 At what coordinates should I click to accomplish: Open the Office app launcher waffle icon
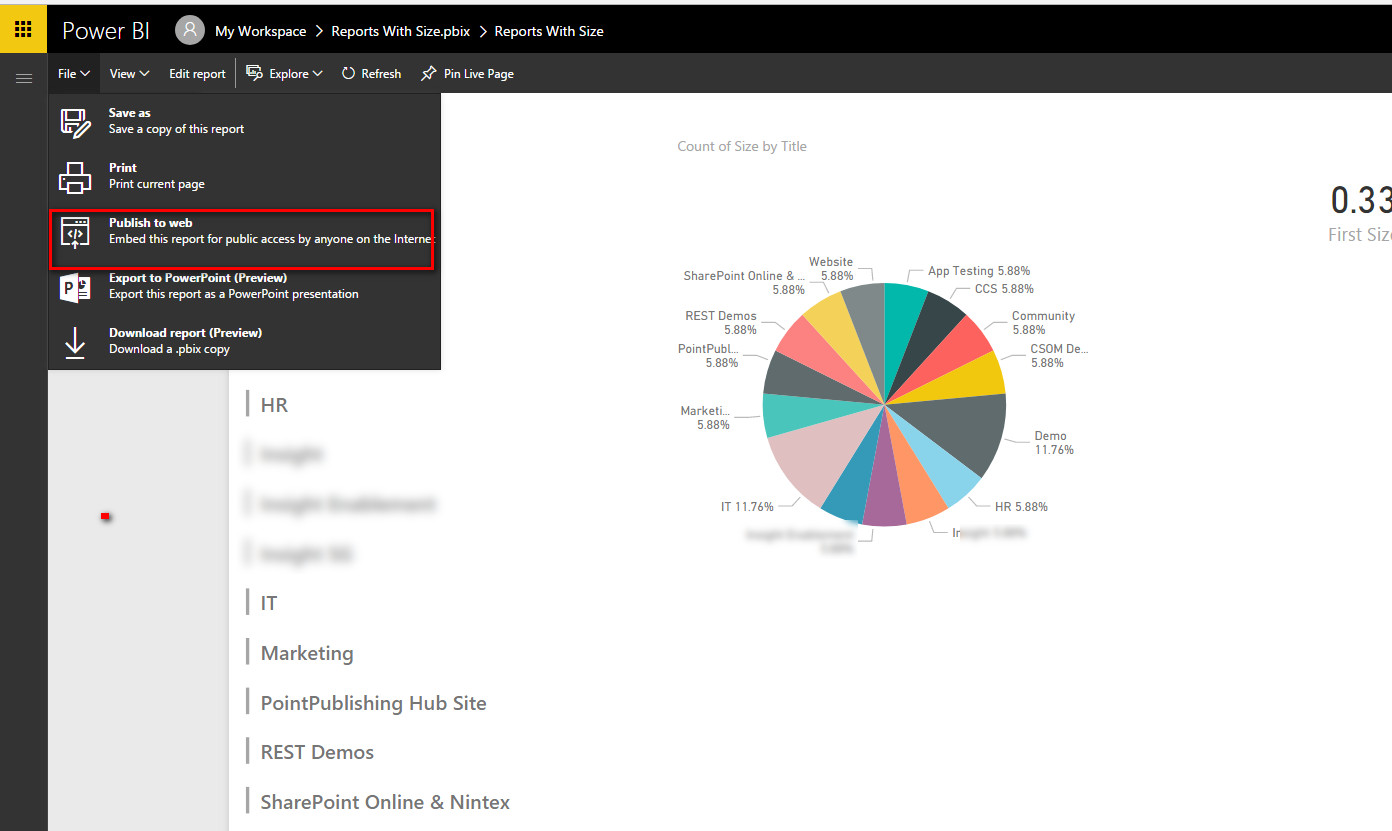(x=22, y=28)
